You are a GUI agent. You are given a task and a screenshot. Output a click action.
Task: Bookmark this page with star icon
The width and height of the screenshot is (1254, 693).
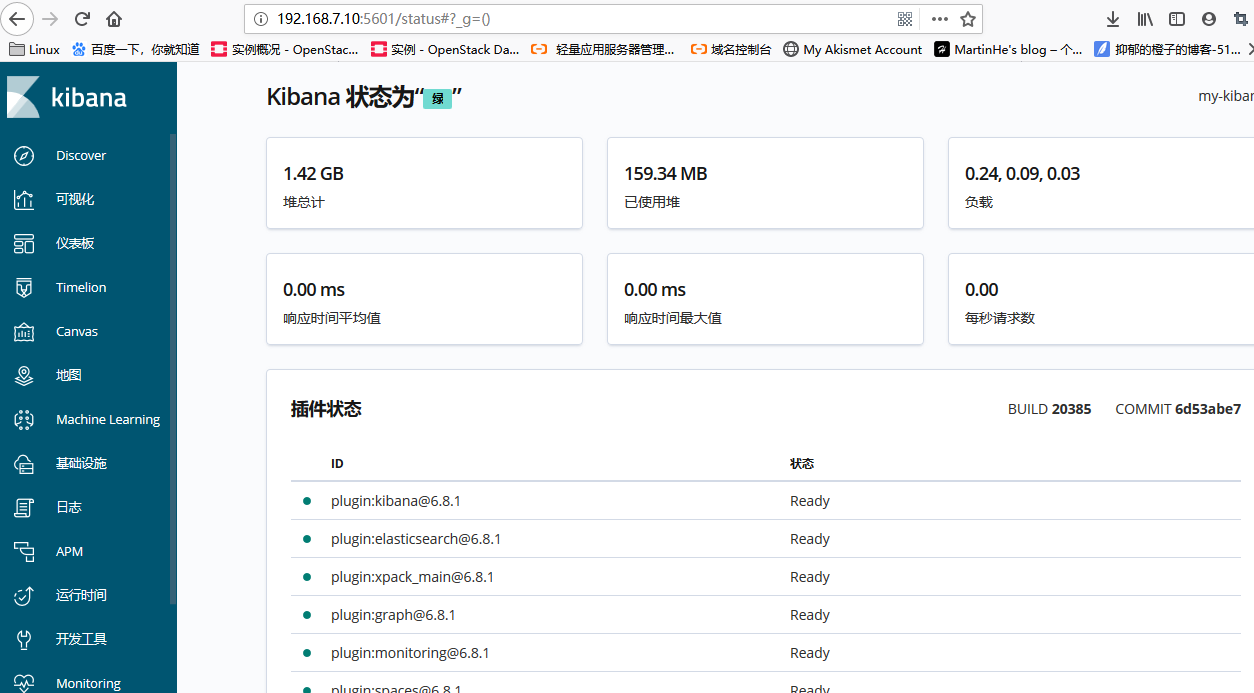point(967,19)
